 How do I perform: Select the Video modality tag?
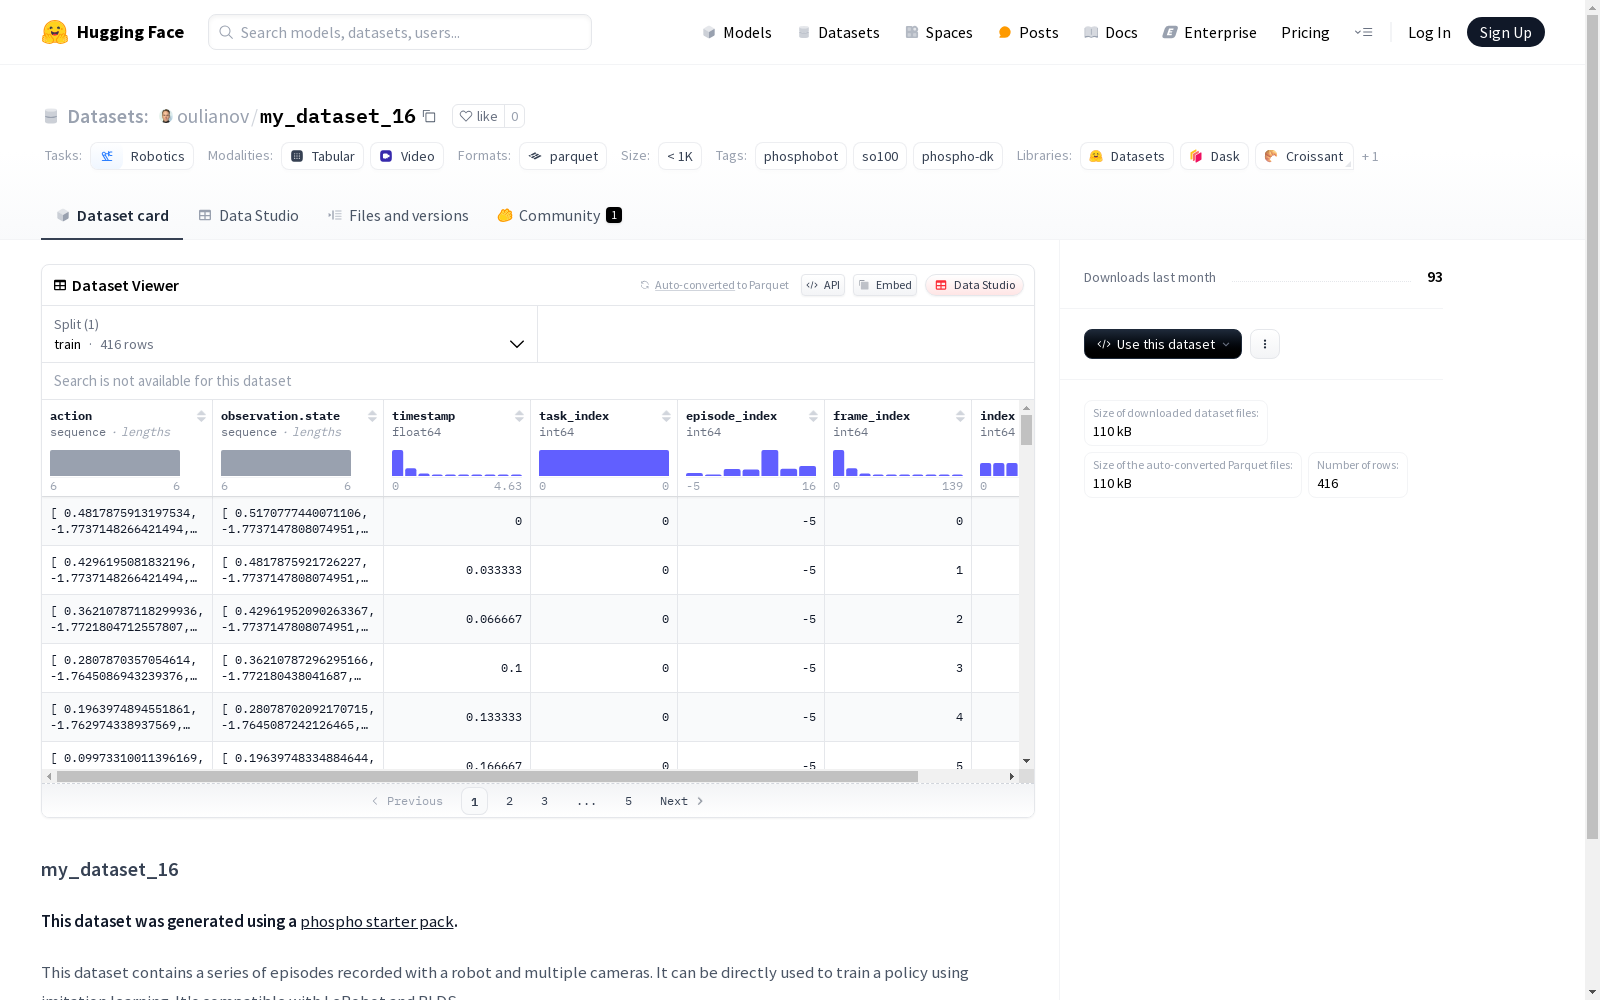point(407,156)
